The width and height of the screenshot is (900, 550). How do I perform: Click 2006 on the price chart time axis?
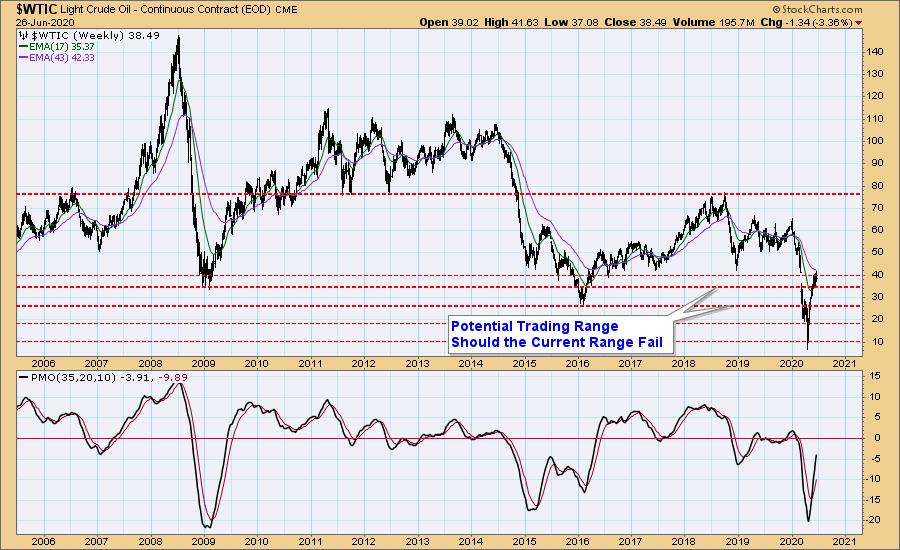[x=44, y=363]
